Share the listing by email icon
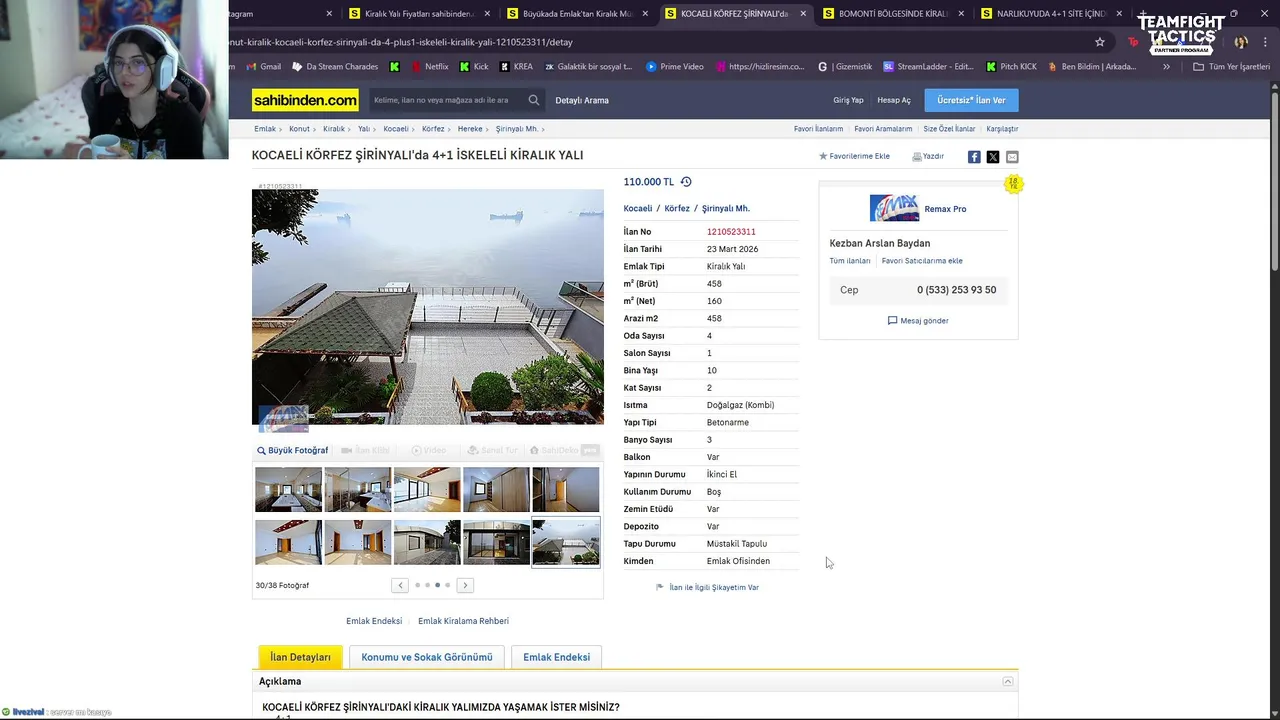Image resolution: width=1280 pixels, height=720 pixels. tap(1012, 157)
